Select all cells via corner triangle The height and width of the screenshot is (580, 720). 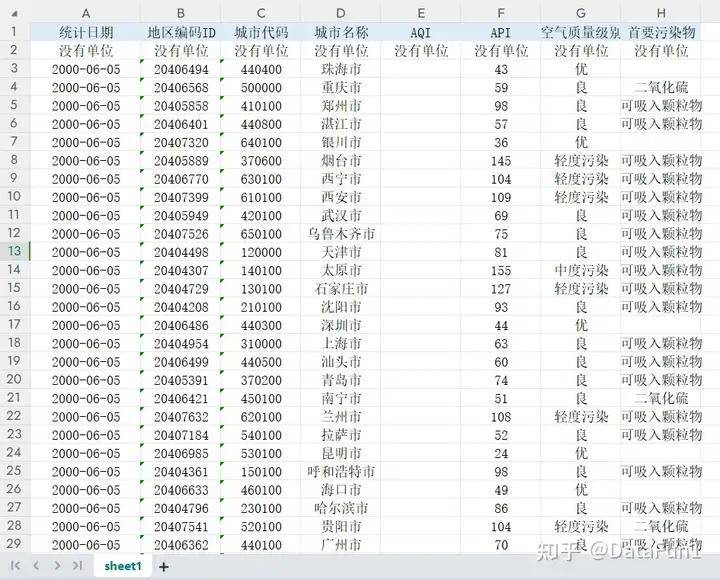click(14, 13)
